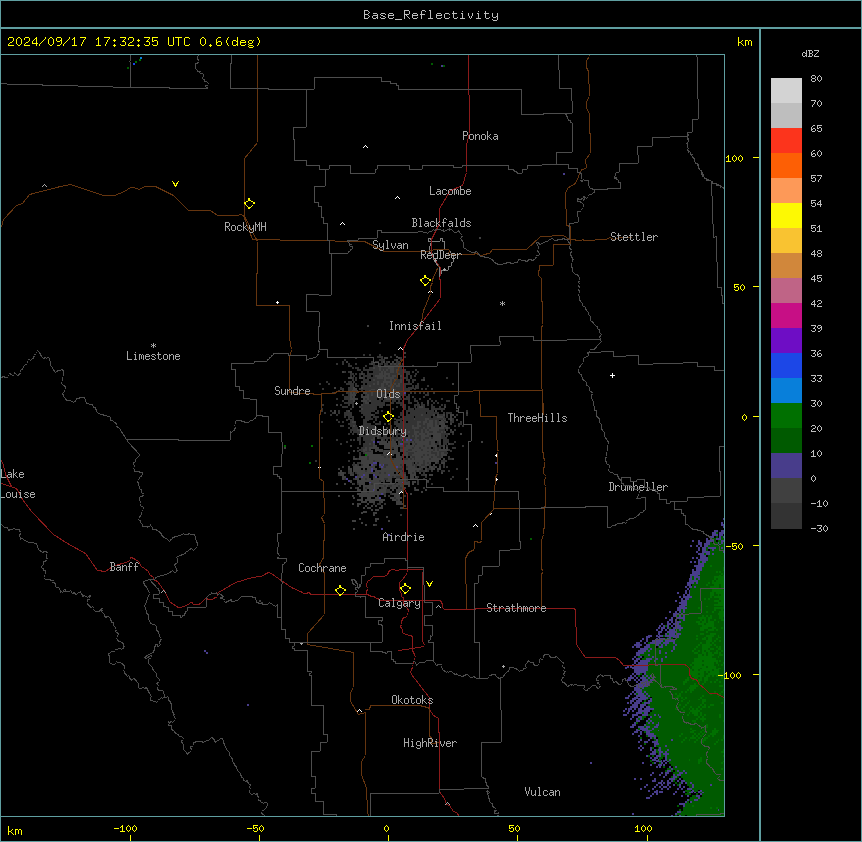
Task: Select the purple swatch between 39 and 36 dBZ
Action: [x=786, y=340]
